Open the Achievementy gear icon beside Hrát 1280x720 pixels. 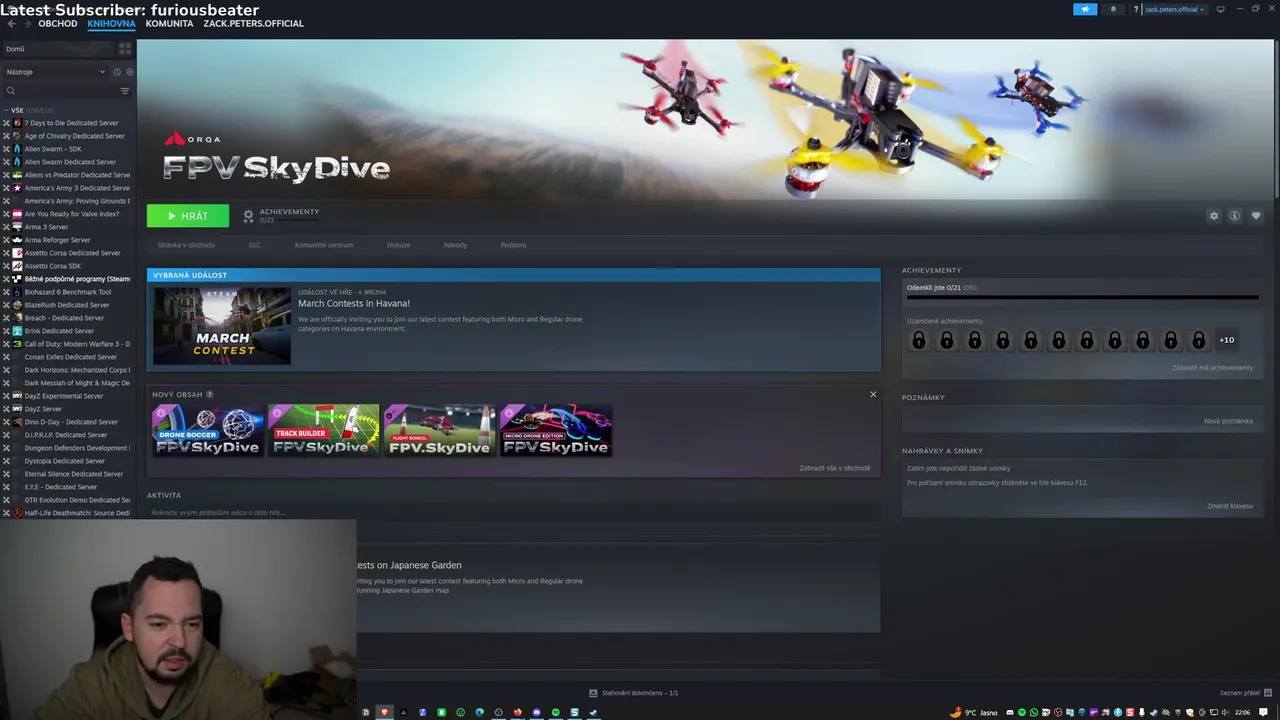(x=249, y=216)
